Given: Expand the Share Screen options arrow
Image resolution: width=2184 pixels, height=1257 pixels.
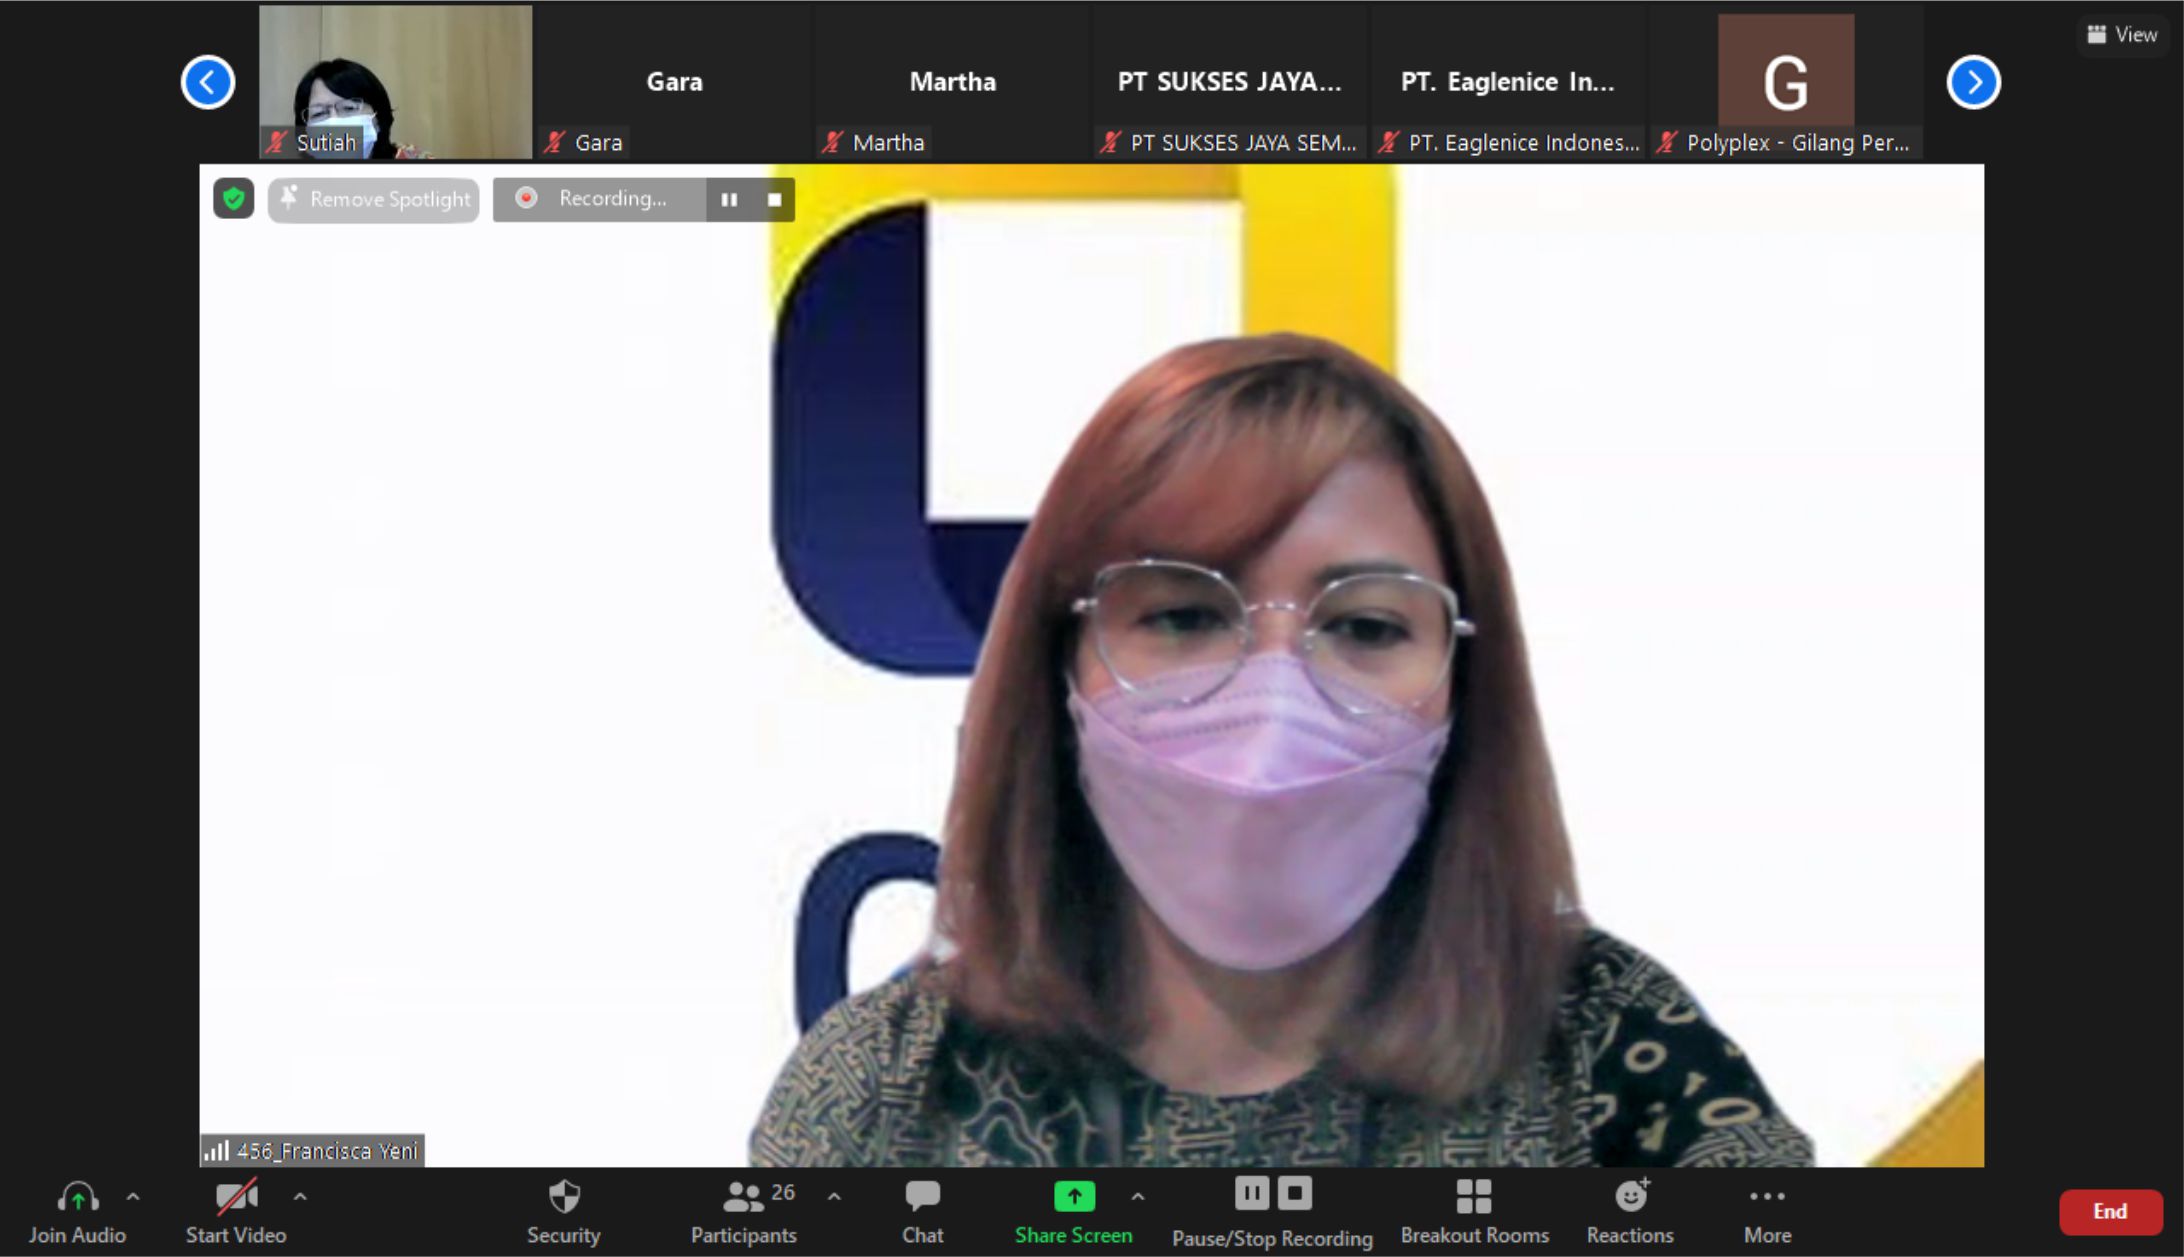Looking at the screenshot, I should (x=1138, y=1196).
